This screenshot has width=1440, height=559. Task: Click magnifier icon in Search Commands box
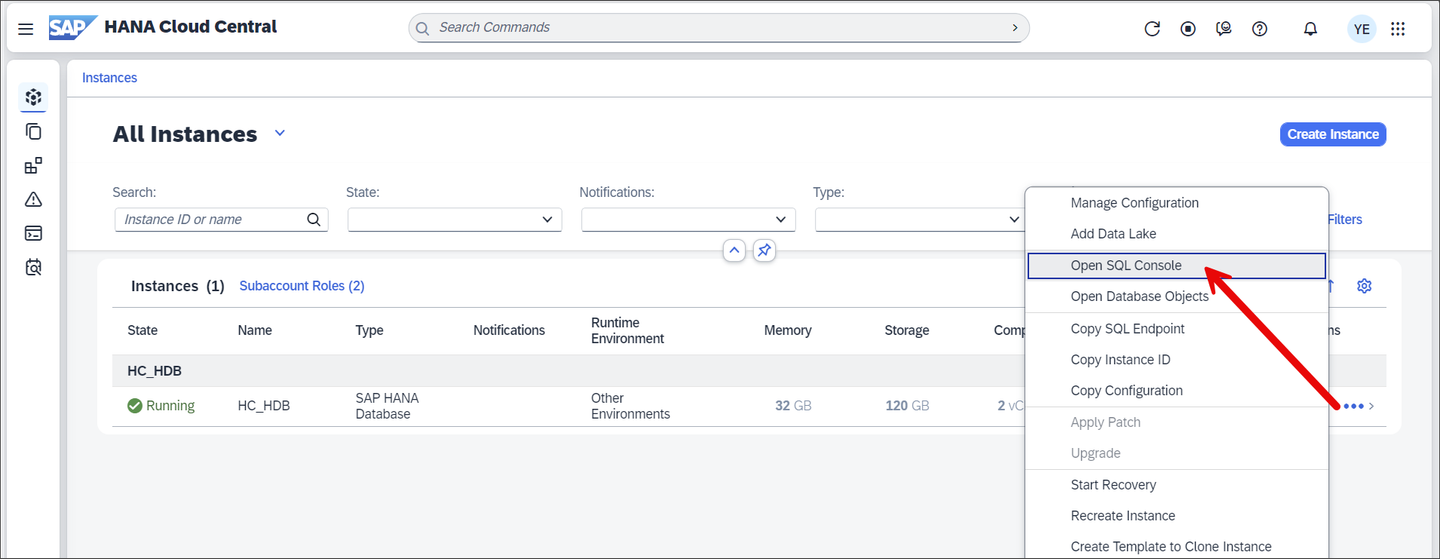click(422, 28)
